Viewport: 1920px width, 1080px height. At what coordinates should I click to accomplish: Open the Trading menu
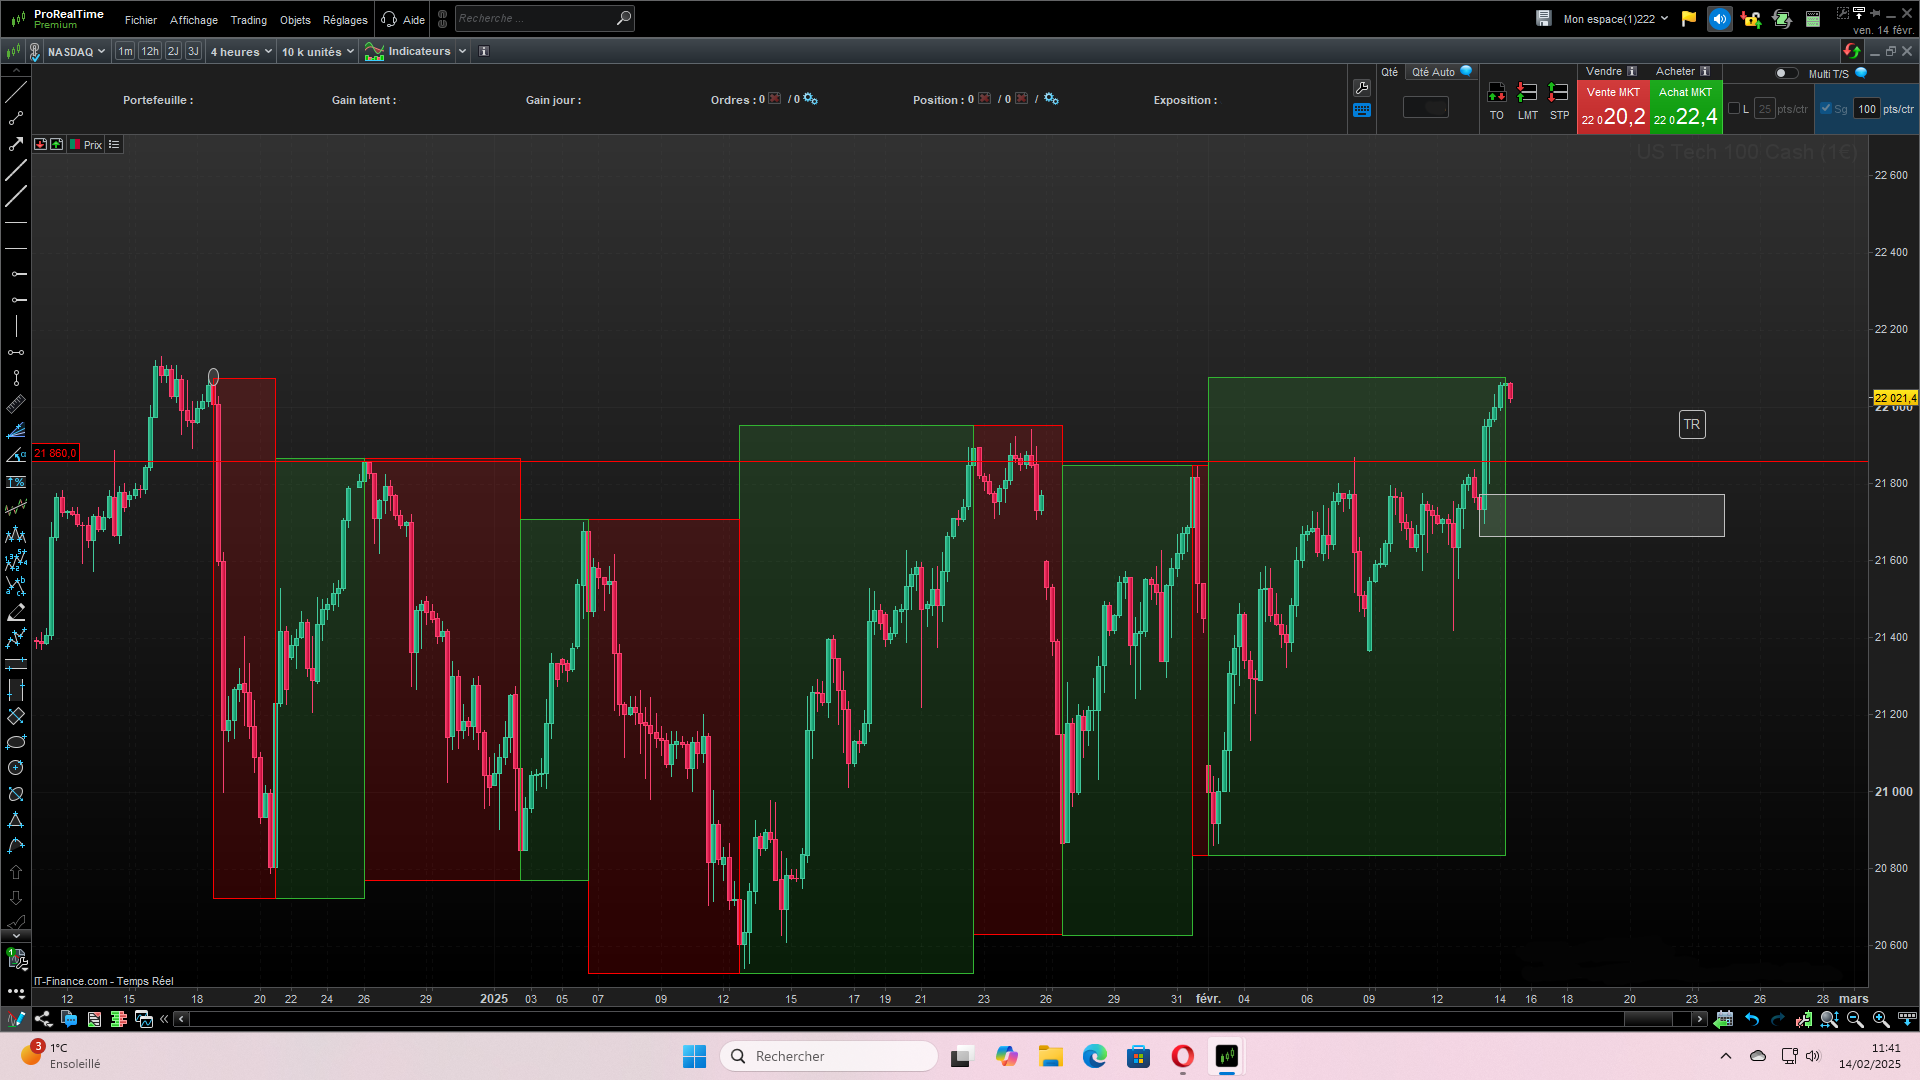tap(248, 20)
